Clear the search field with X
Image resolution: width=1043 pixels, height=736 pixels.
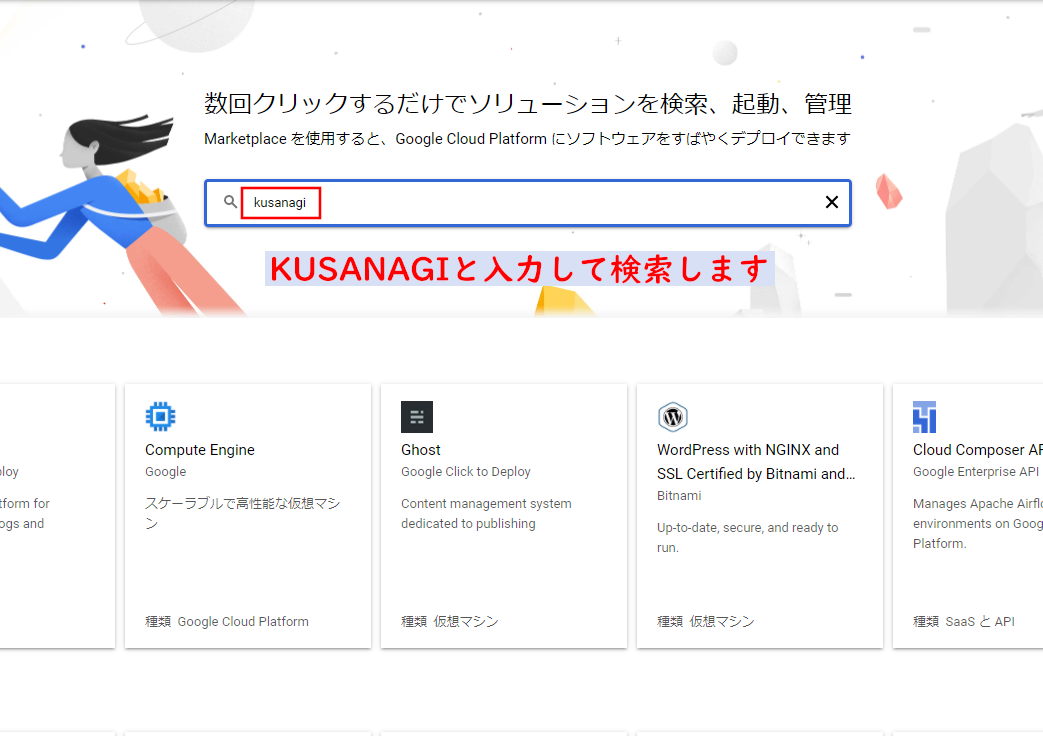click(831, 202)
